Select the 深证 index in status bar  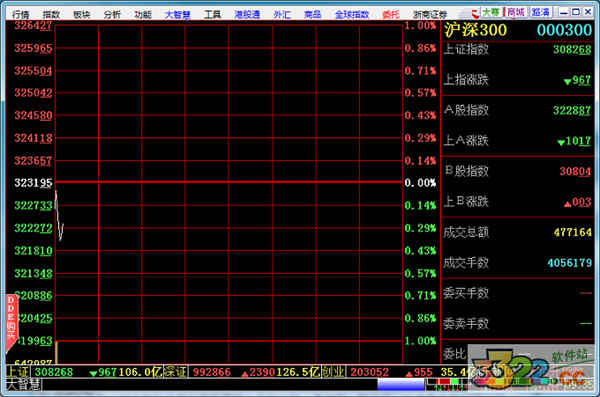click(x=175, y=372)
